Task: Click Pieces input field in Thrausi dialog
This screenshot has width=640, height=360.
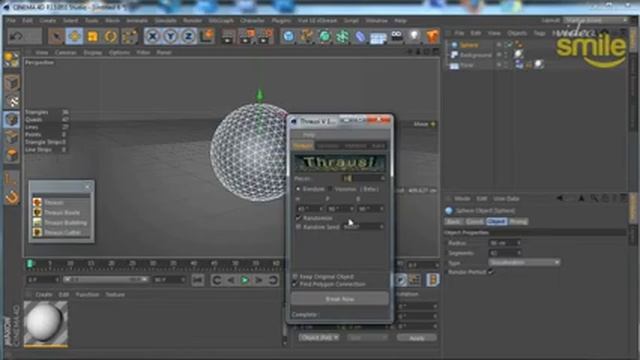Action: (362, 178)
